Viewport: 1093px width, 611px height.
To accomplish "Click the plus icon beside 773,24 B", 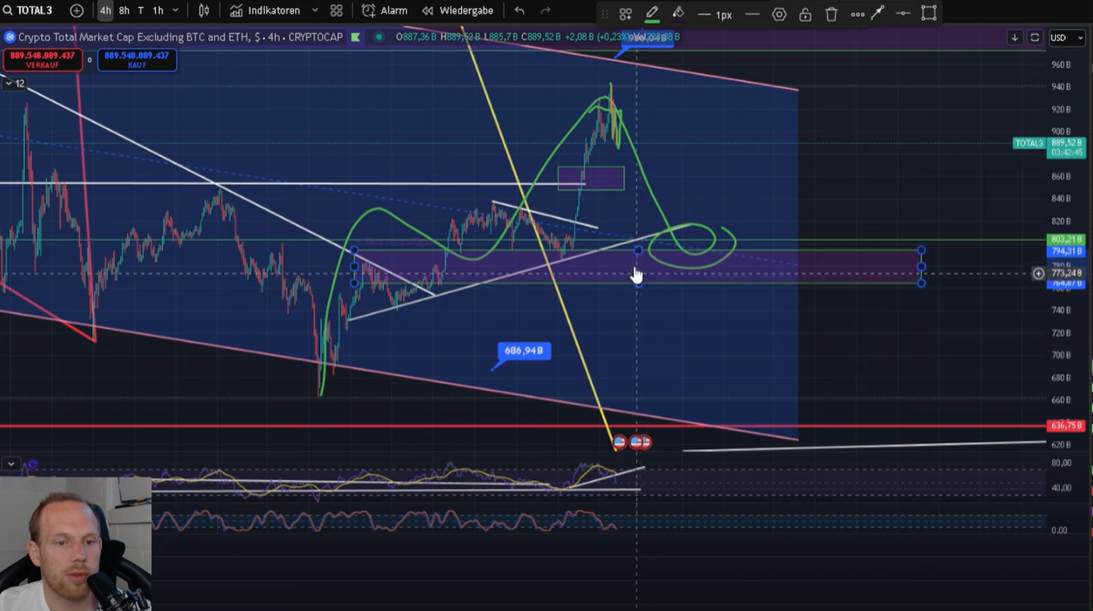I will pos(1039,274).
